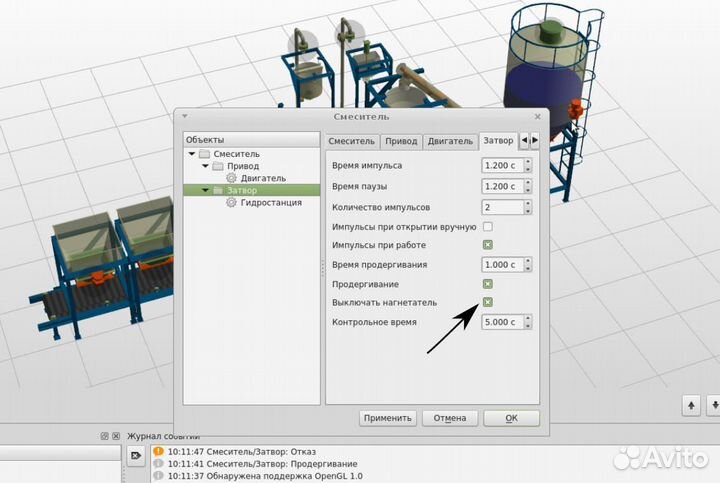Increase Время импульса with stepper up arrow
Image resolution: width=720 pixels, height=483 pixels.
(x=528, y=162)
